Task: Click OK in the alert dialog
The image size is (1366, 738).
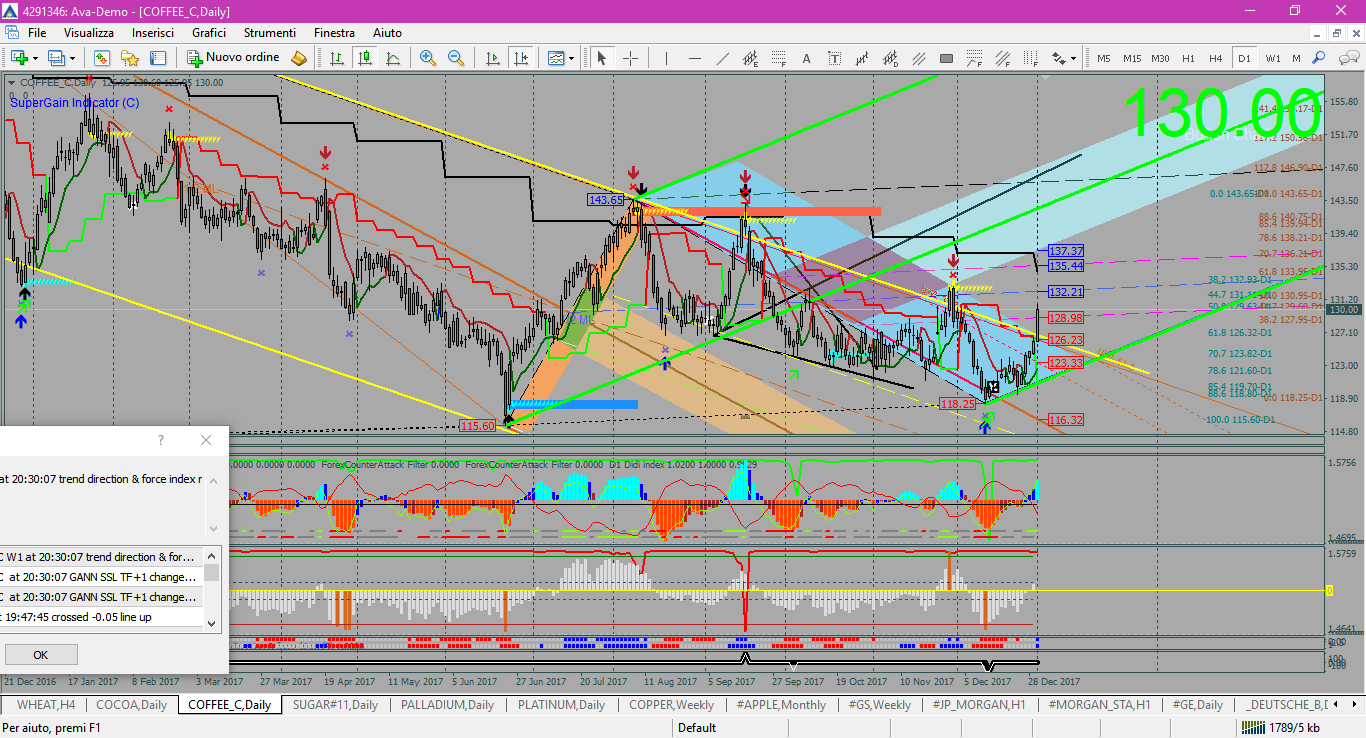Action: pos(41,655)
